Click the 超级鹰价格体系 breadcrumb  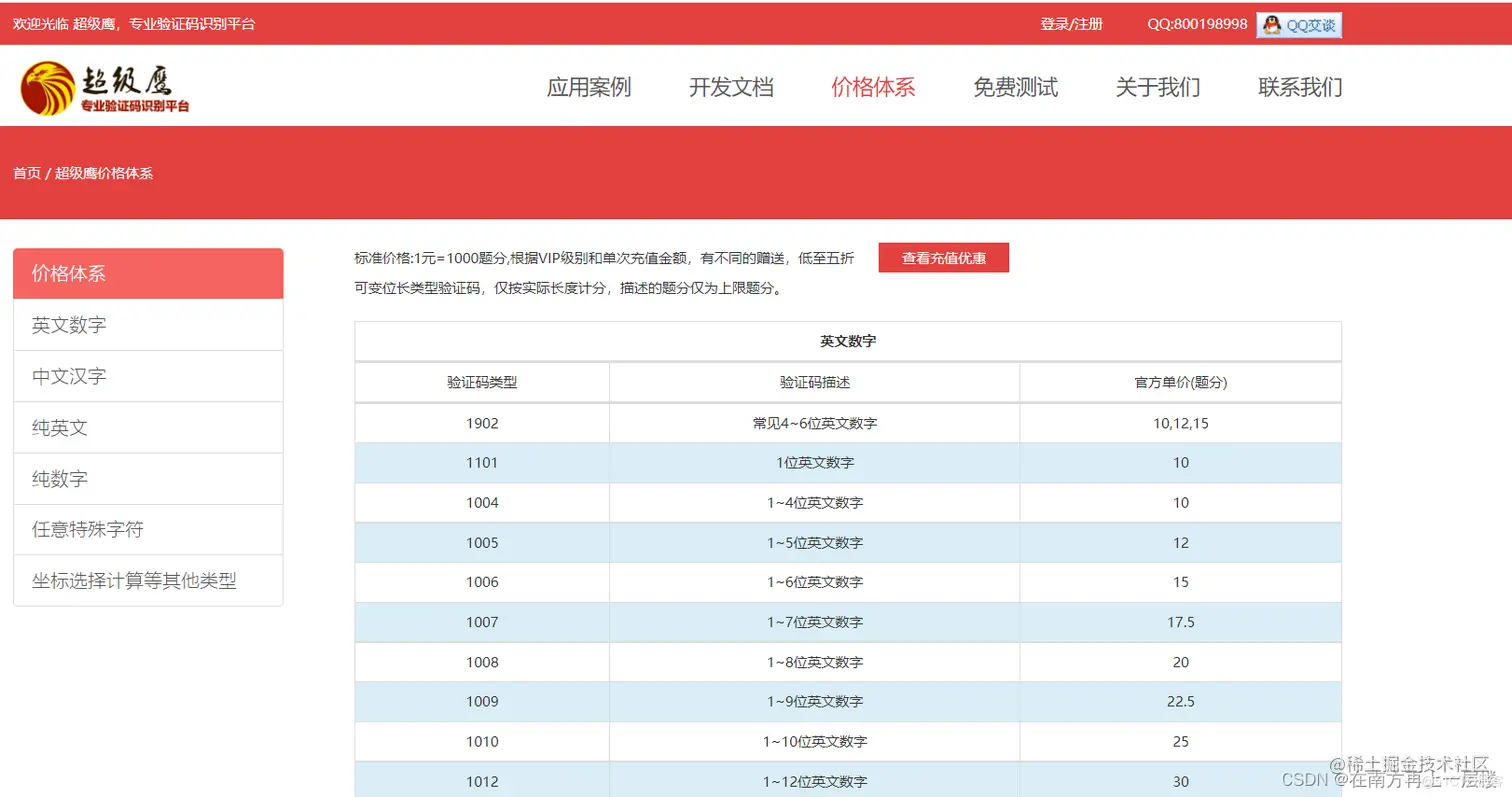(x=104, y=173)
